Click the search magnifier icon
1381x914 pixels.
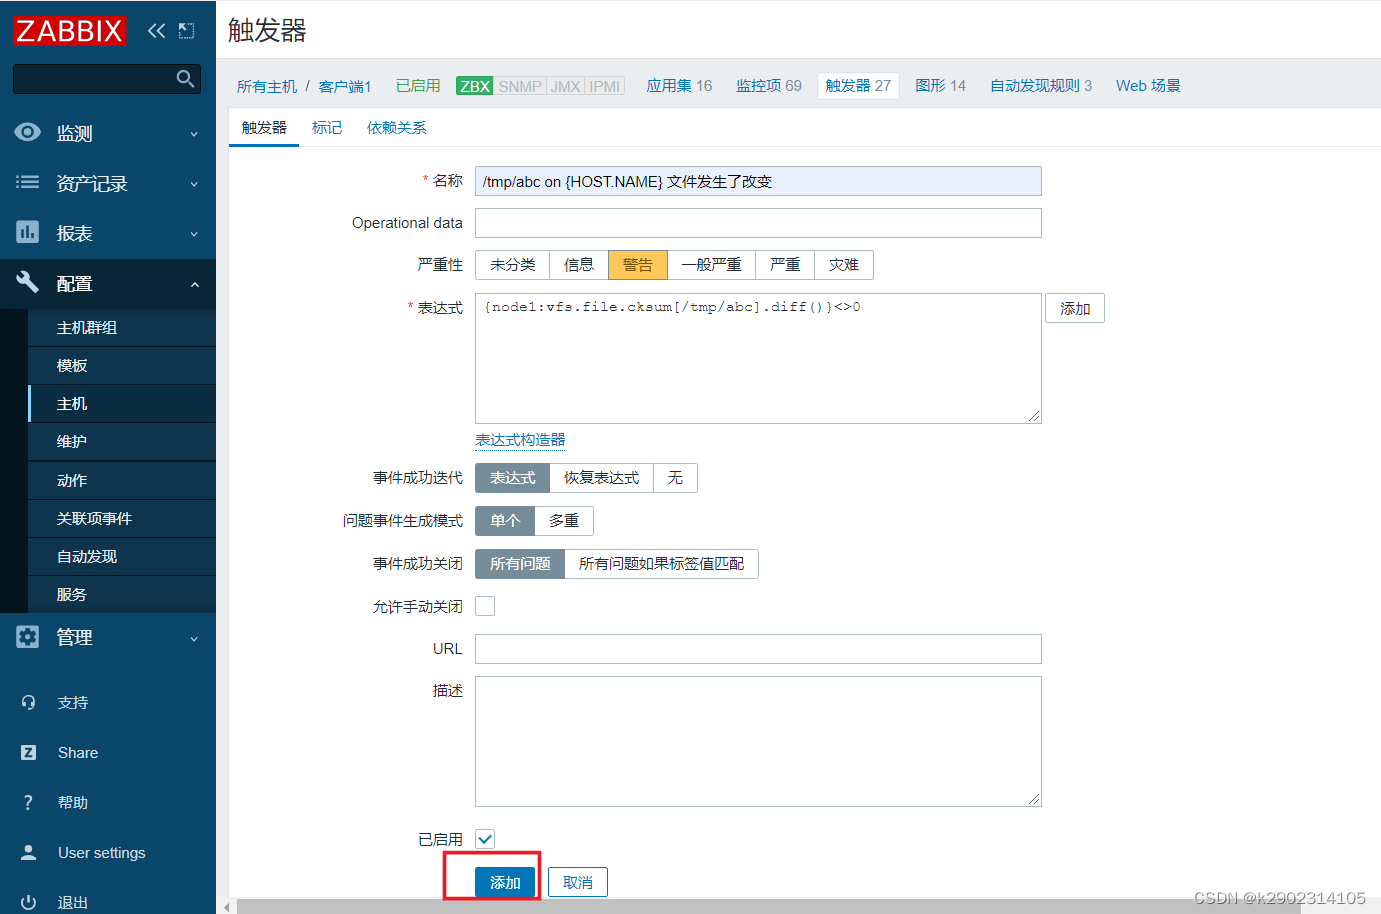[x=185, y=78]
